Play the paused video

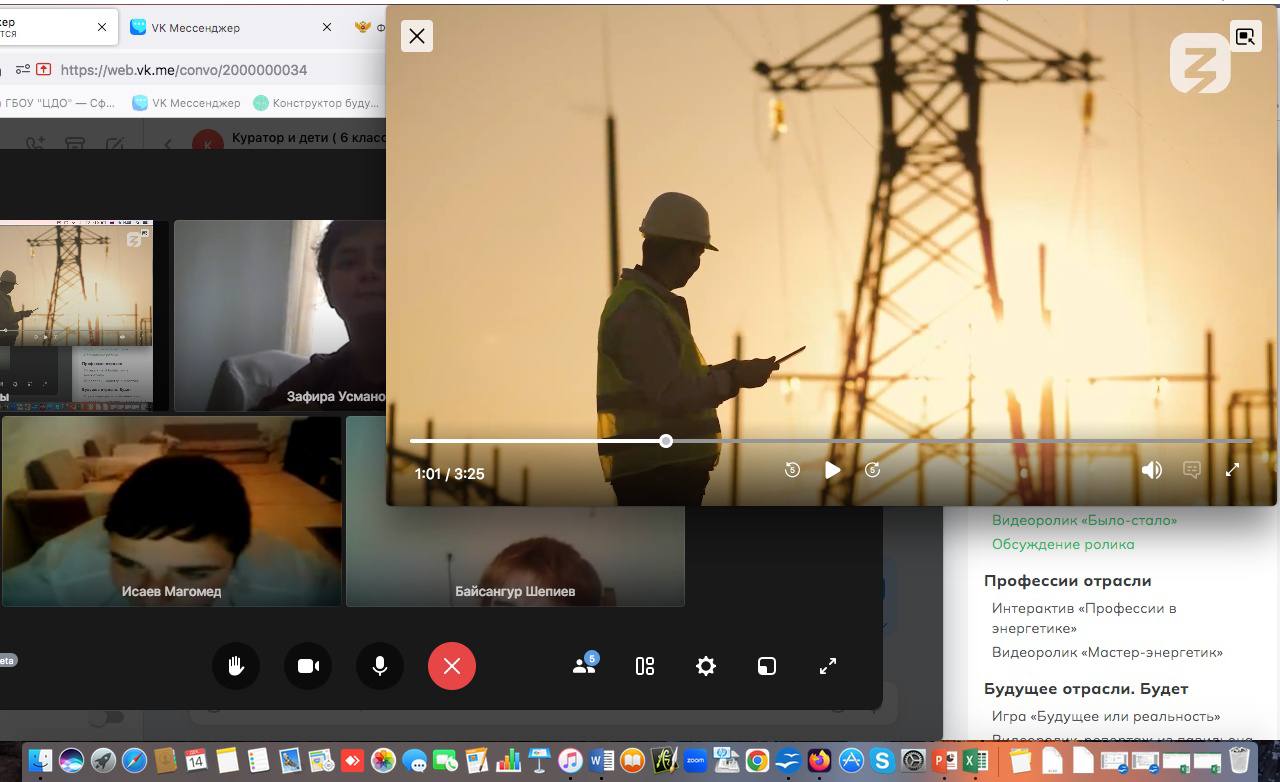[x=832, y=470]
